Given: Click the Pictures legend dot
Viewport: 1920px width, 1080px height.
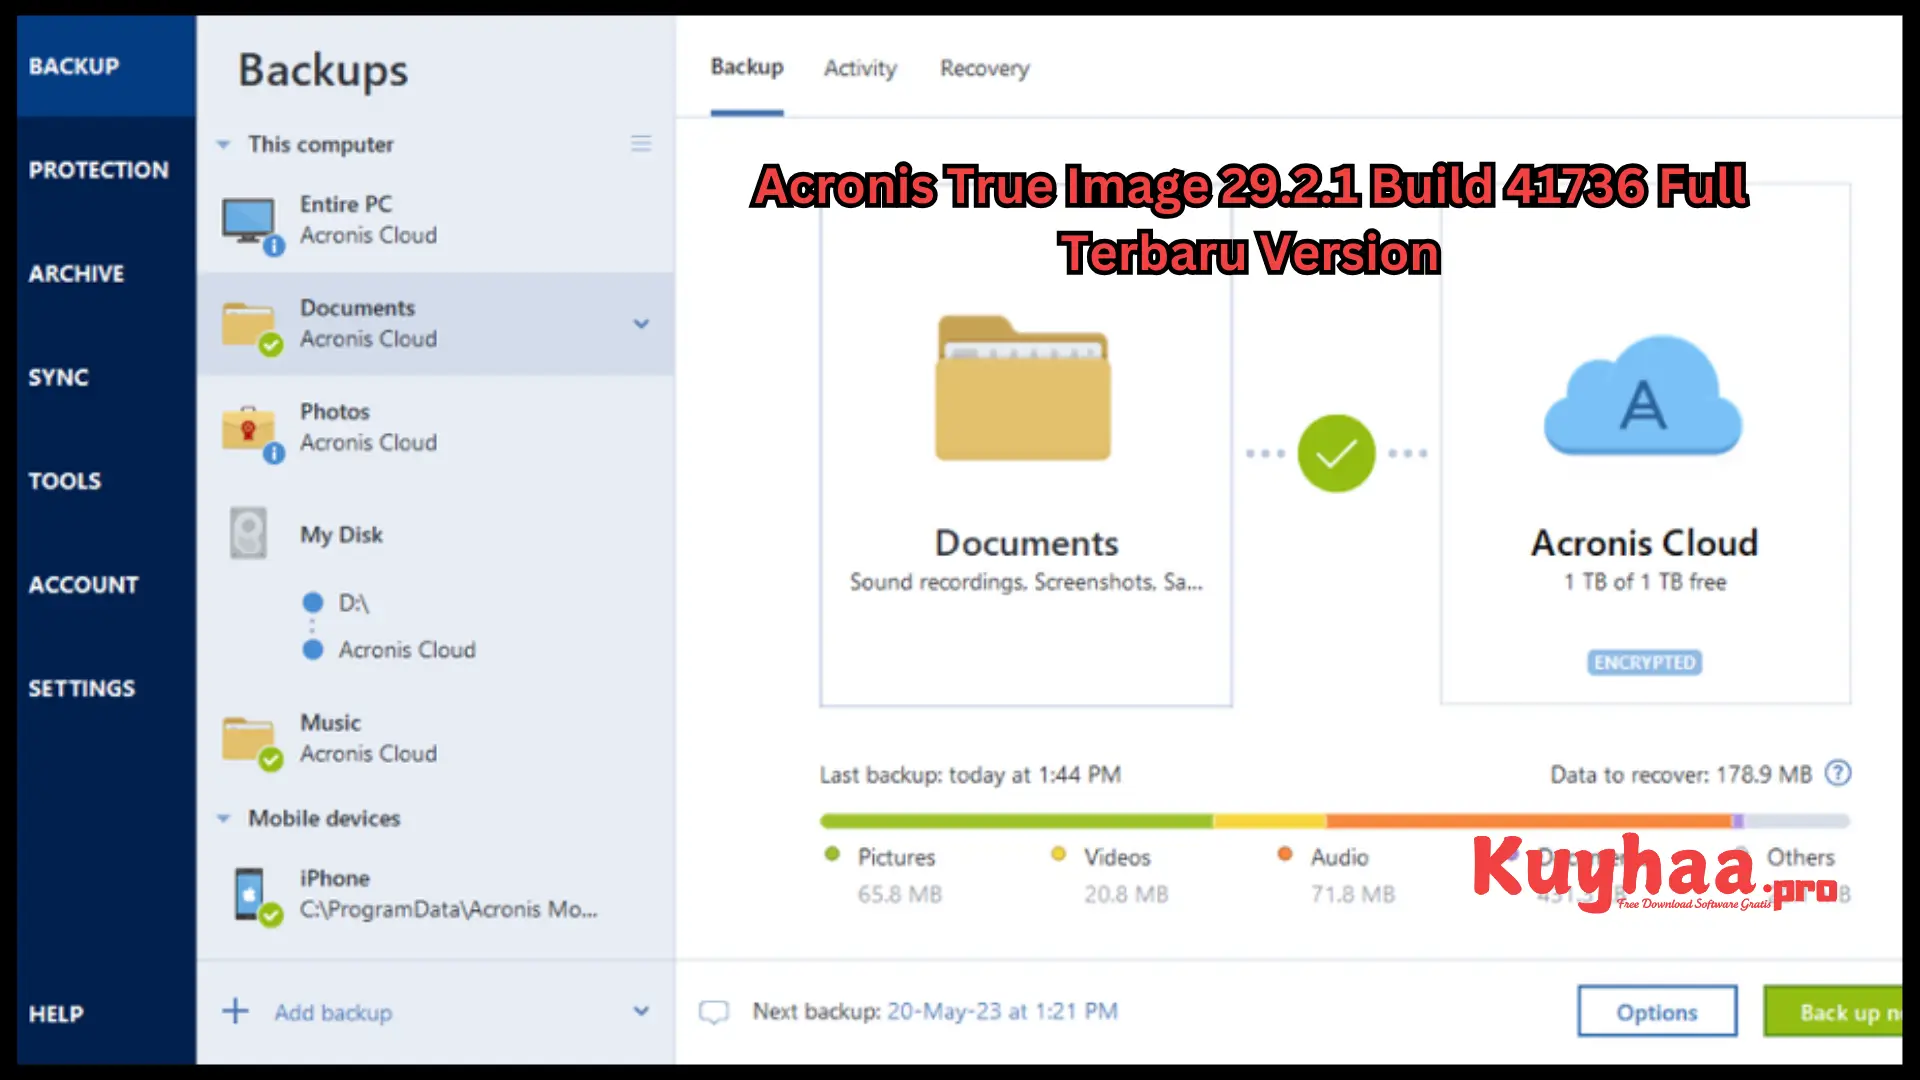Looking at the screenshot, I should point(832,854).
